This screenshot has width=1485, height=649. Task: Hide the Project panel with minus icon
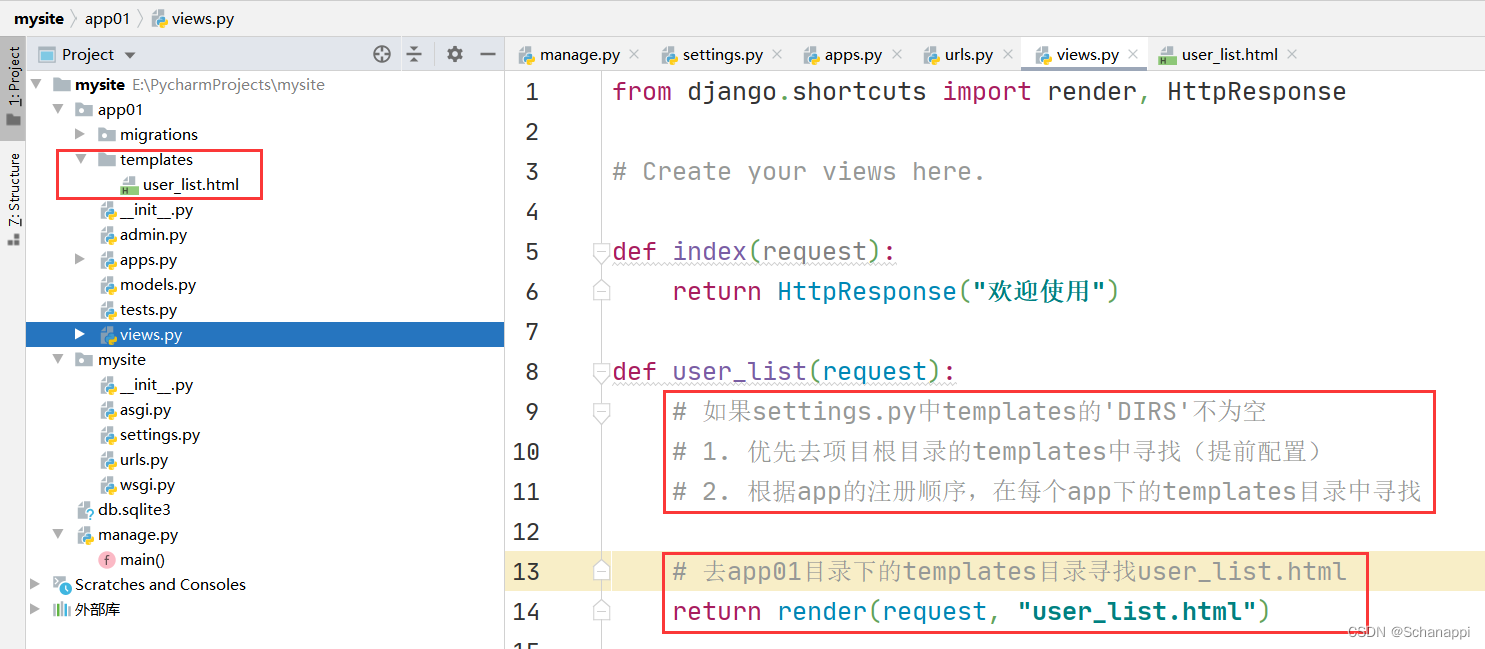488,55
